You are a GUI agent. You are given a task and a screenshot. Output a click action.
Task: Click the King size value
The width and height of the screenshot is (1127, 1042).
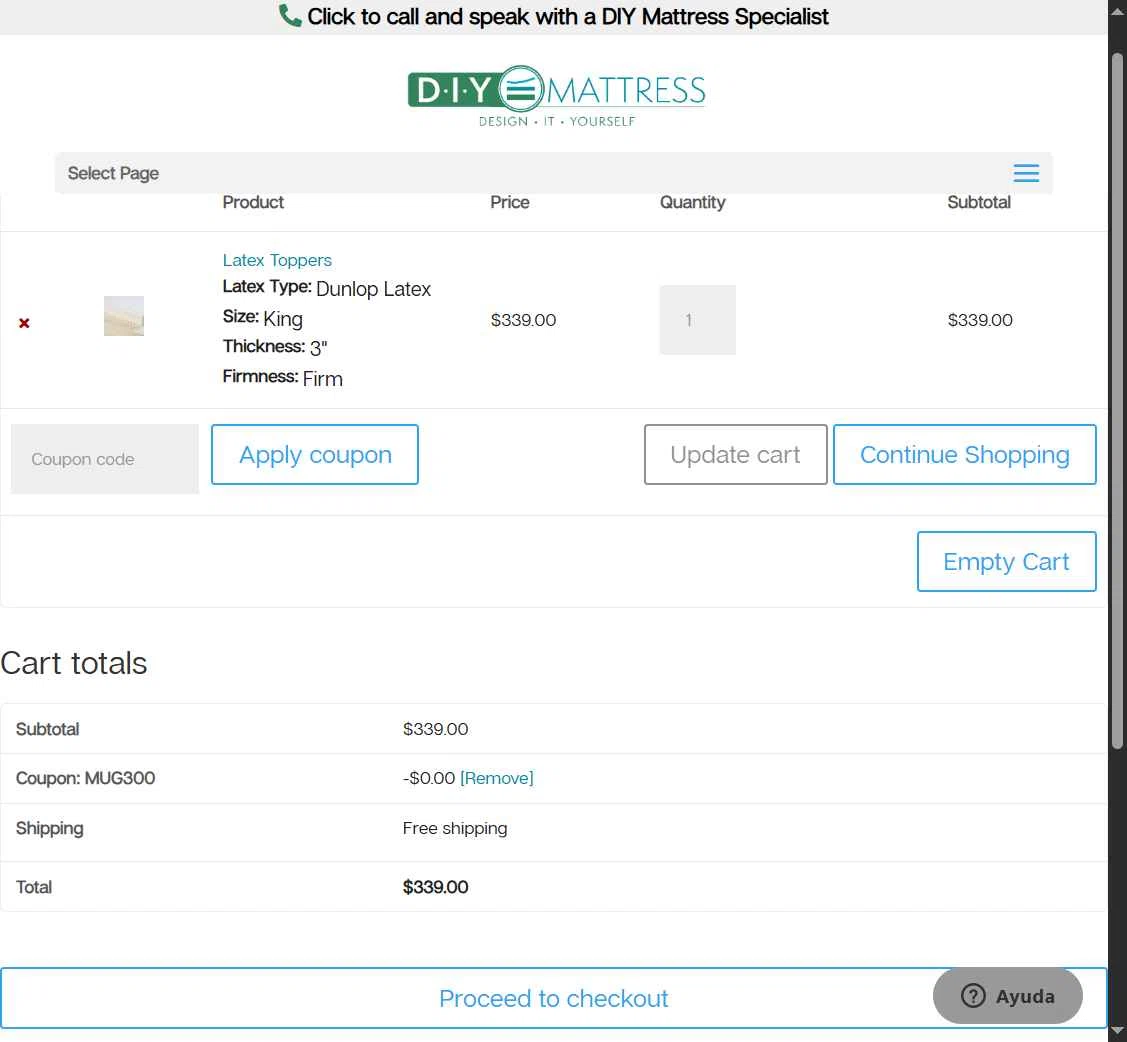pos(282,318)
